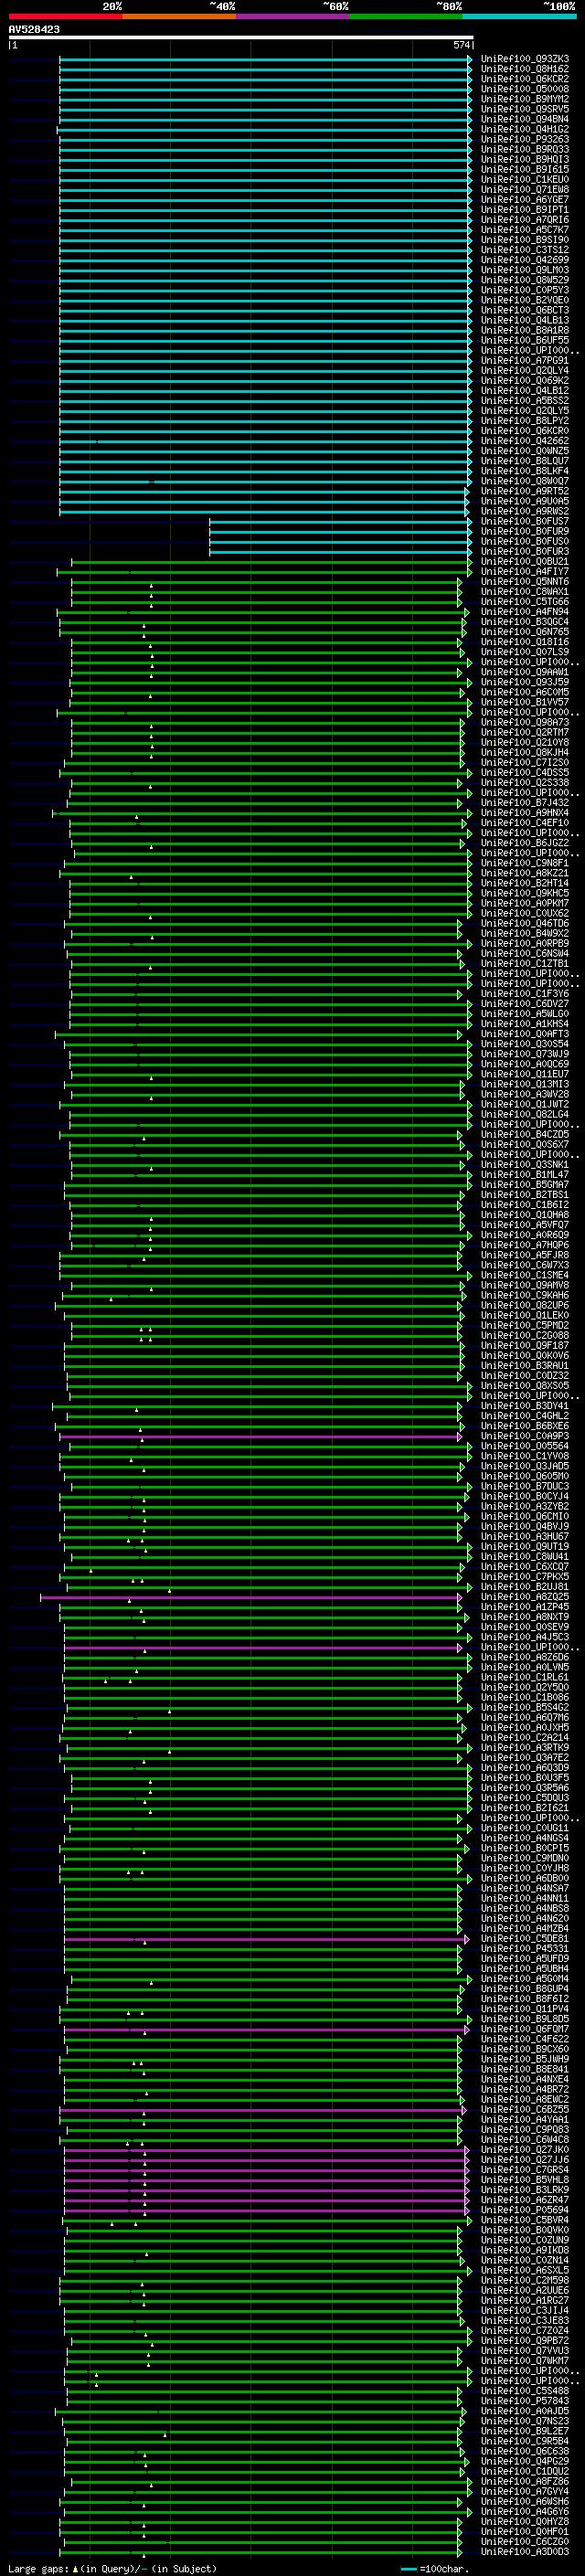Select the UniRef100_Q82LG4 label

point(525,1115)
